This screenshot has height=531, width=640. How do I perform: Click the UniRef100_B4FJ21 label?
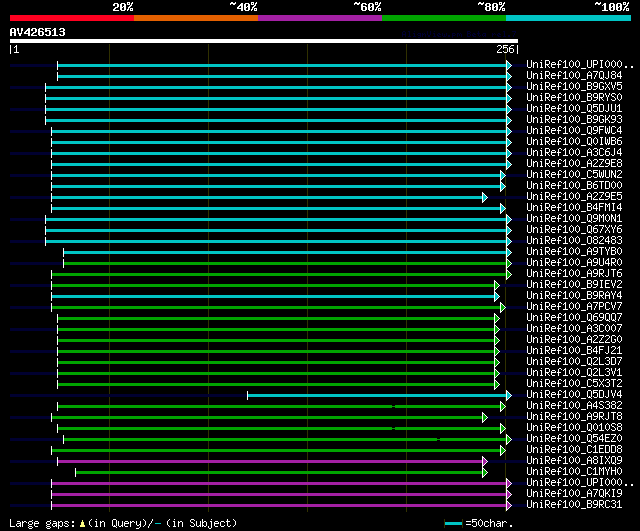coord(574,351)
